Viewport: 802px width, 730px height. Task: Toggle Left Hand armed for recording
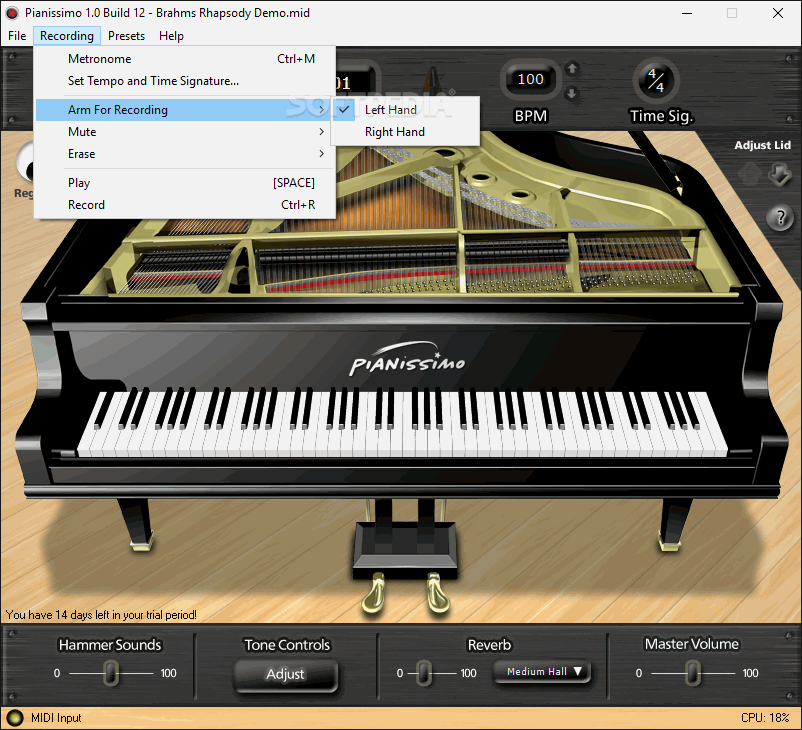coord(405,109)
